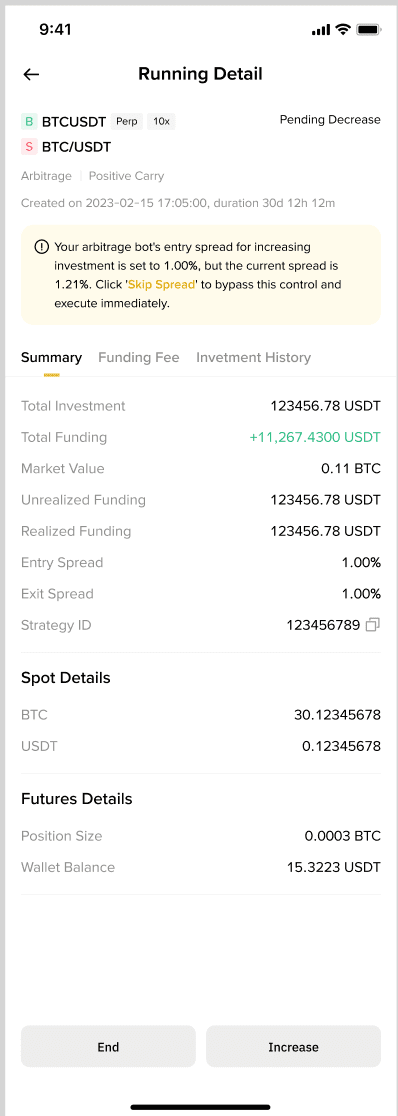Tap the Increase button
The image size is (398, 1116).
293,1046
